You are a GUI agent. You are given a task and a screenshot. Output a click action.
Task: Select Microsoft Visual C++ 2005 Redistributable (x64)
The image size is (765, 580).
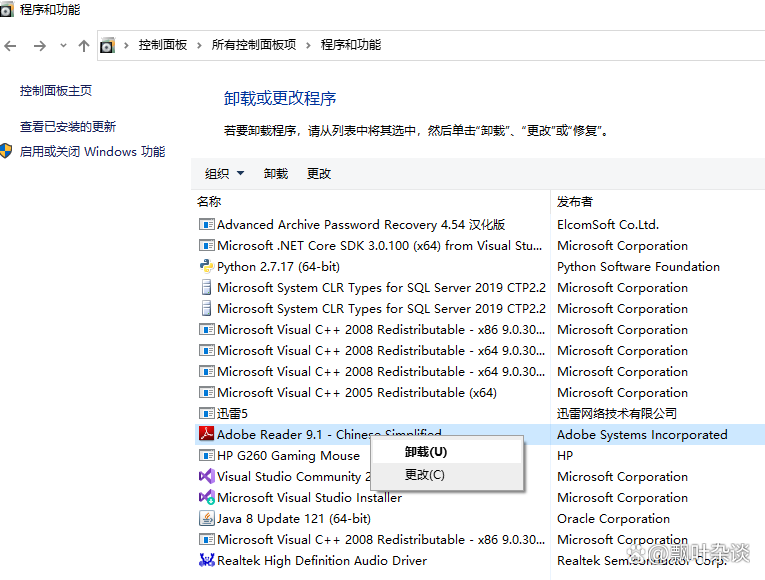357,392
